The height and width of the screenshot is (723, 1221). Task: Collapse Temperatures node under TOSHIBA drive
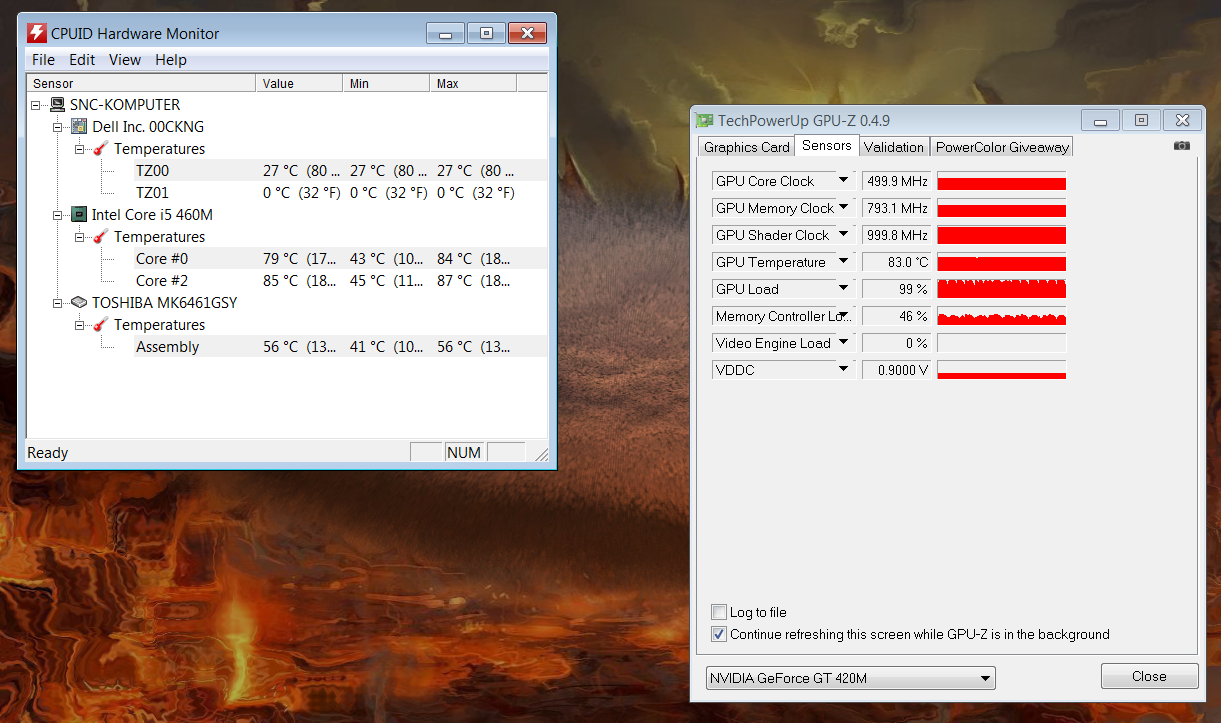pyautogui.click(x=80, y=325)
